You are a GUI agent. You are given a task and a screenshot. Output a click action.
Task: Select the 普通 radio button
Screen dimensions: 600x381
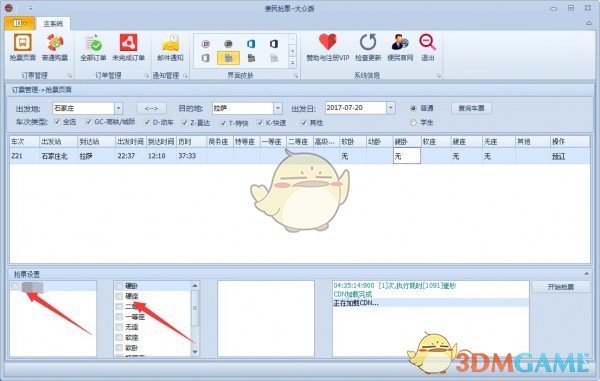(x=413, y=108)
